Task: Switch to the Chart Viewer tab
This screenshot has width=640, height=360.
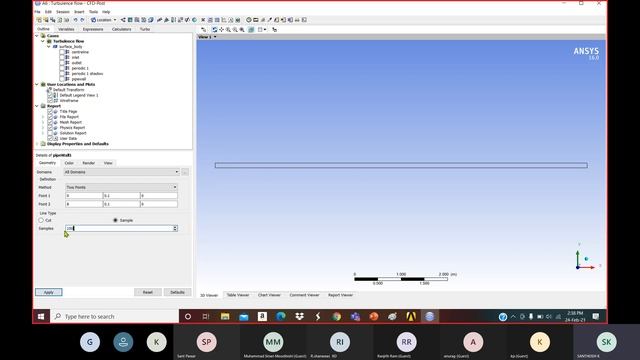Action: tap(269, 295)
